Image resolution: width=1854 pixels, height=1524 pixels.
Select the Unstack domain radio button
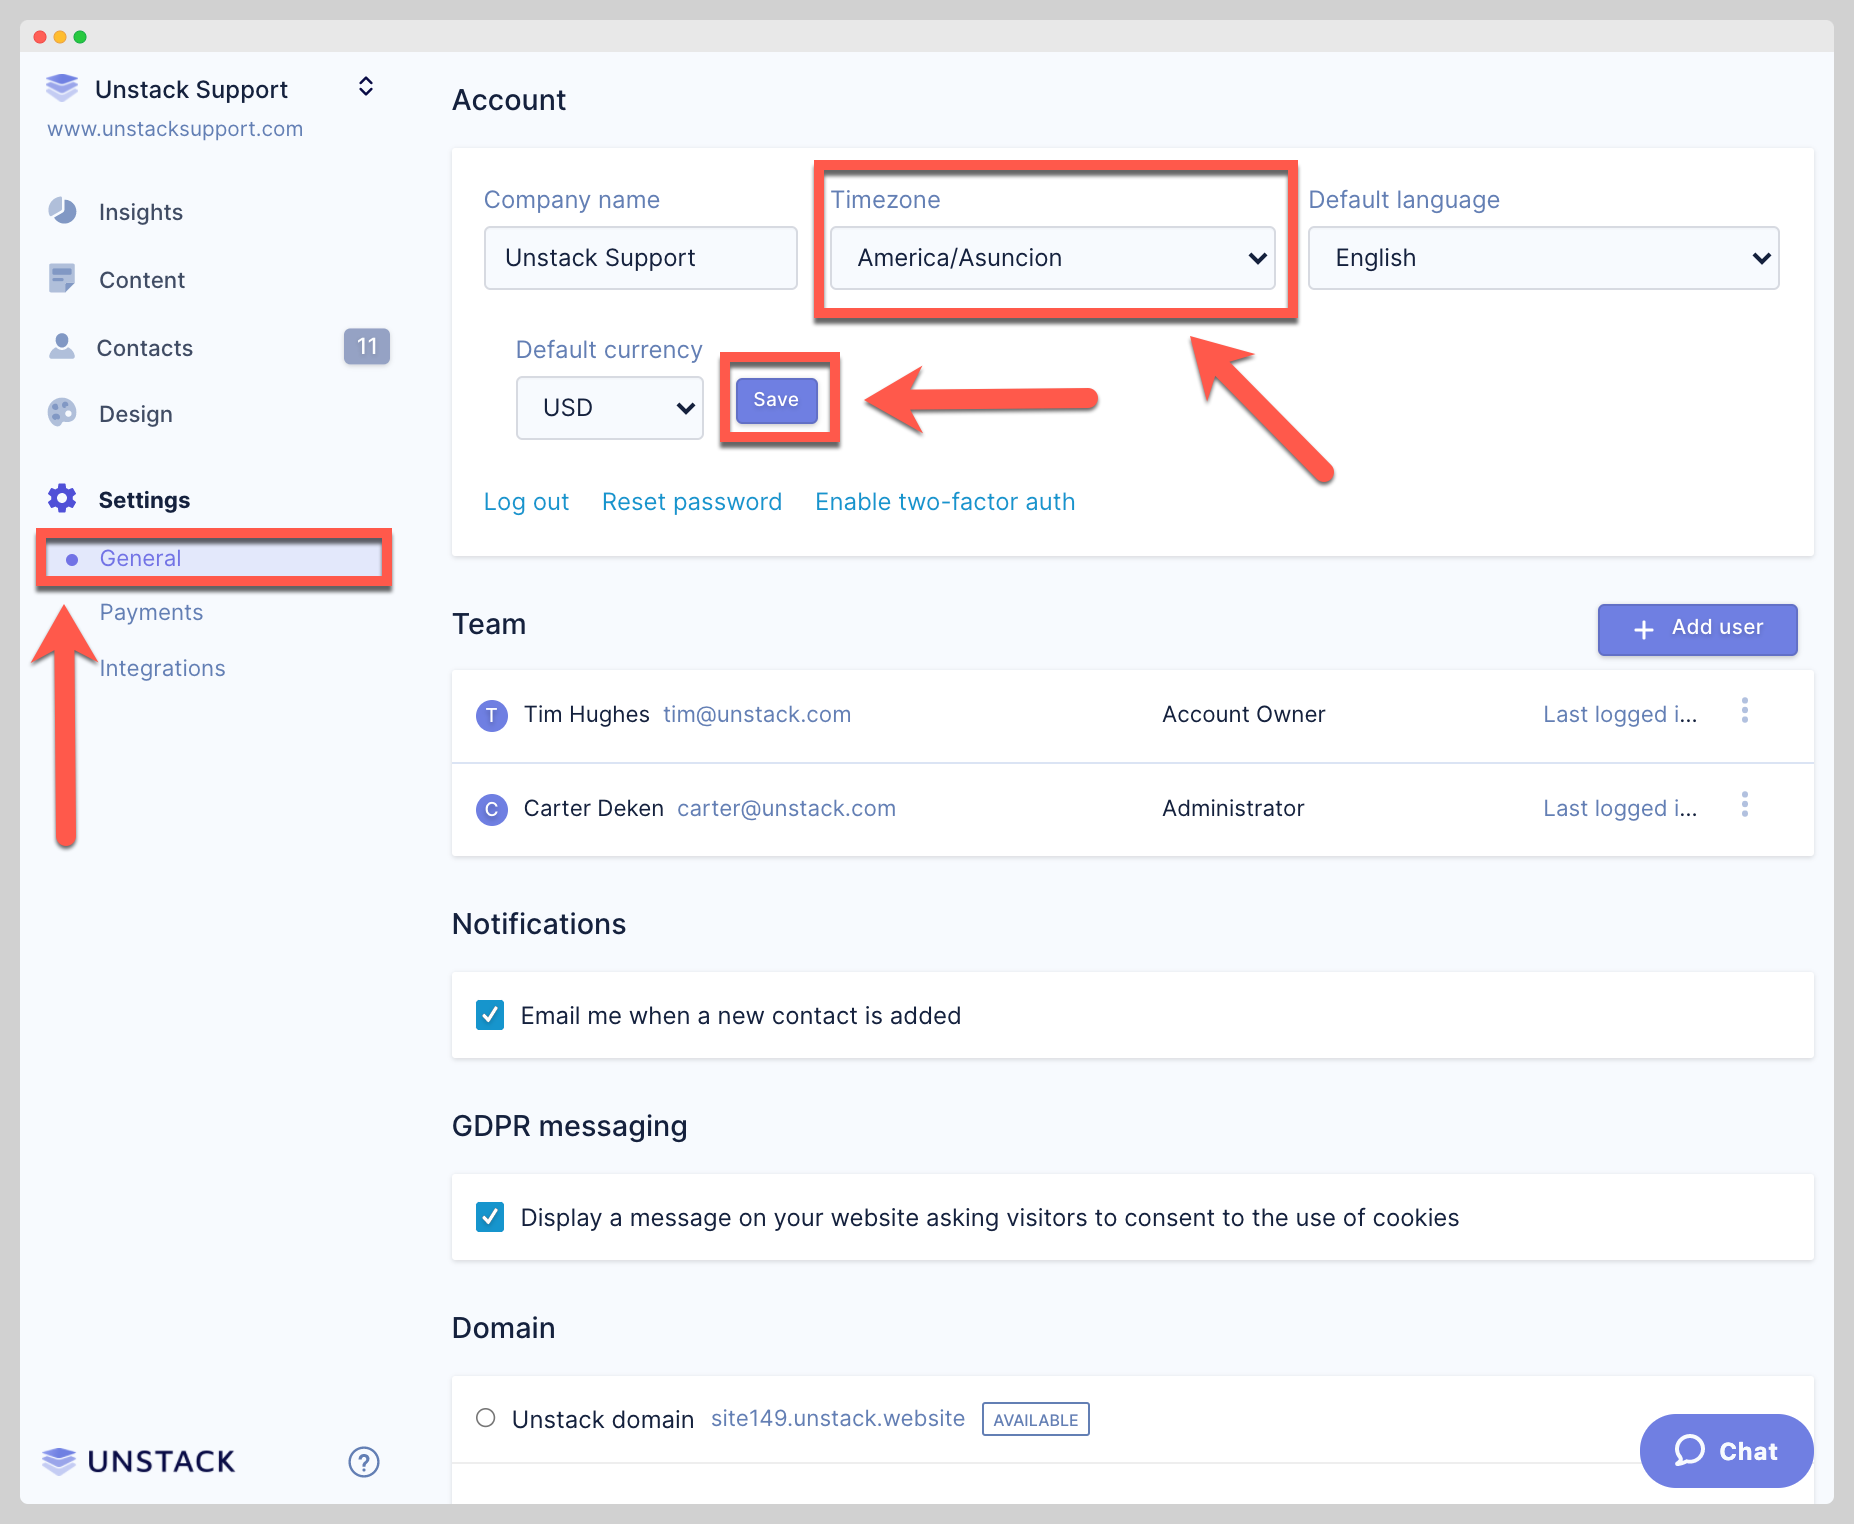[486, 1418]
